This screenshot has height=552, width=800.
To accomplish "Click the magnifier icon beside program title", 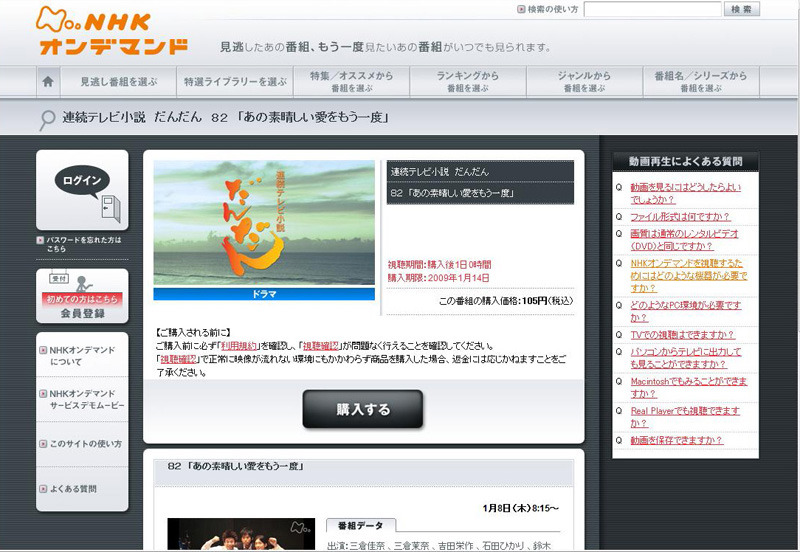I will point(47,120).
